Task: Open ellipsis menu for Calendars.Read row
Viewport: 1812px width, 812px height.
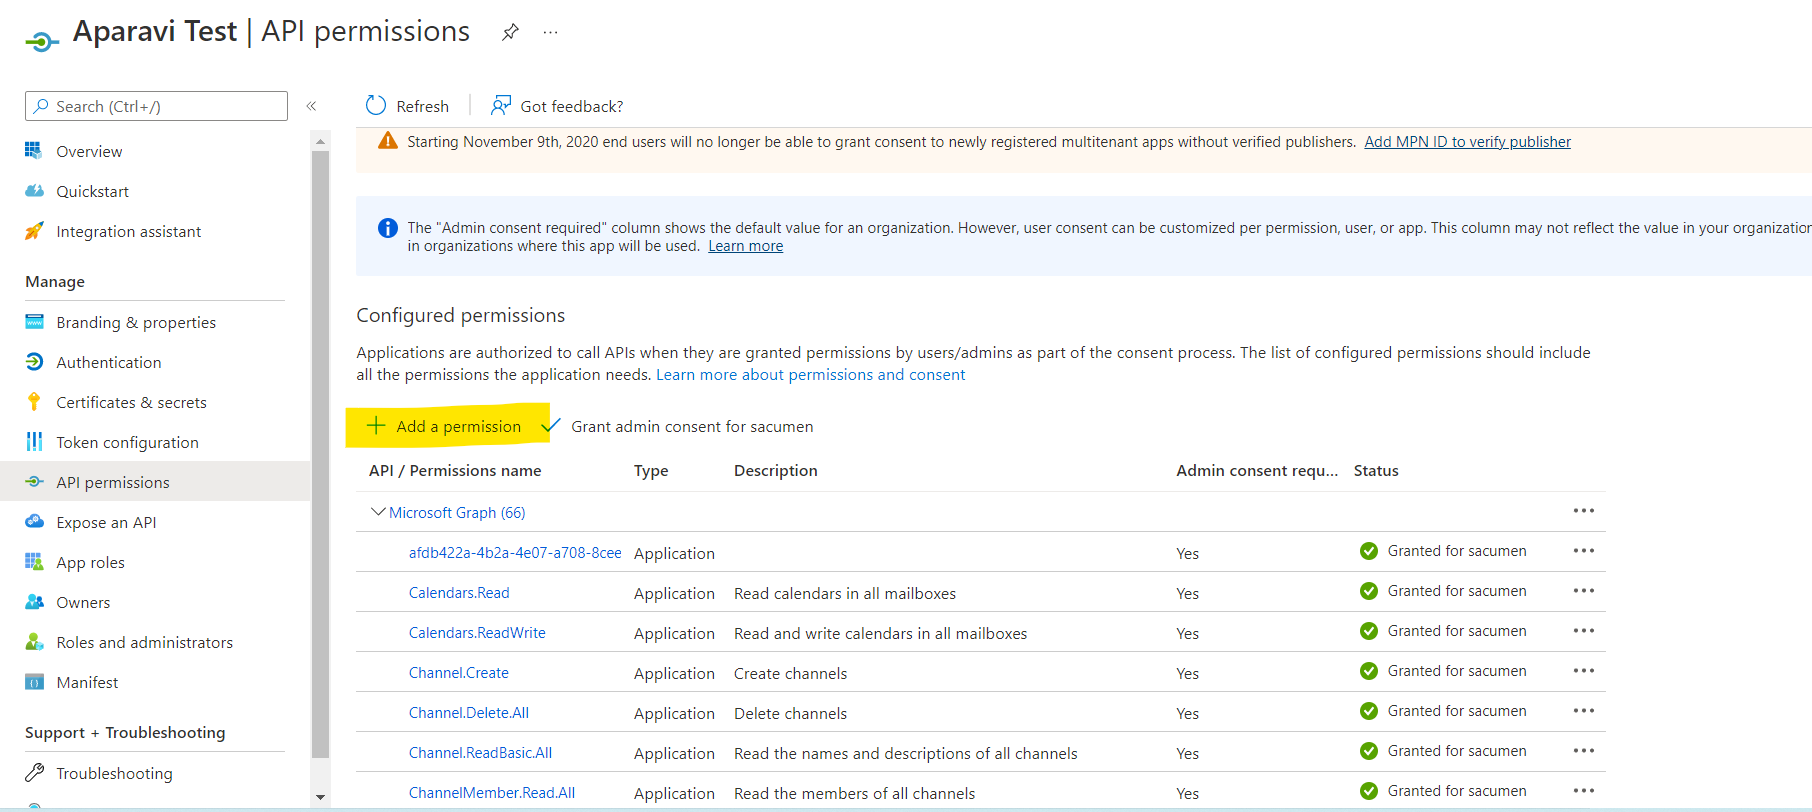Action: 1584,591
